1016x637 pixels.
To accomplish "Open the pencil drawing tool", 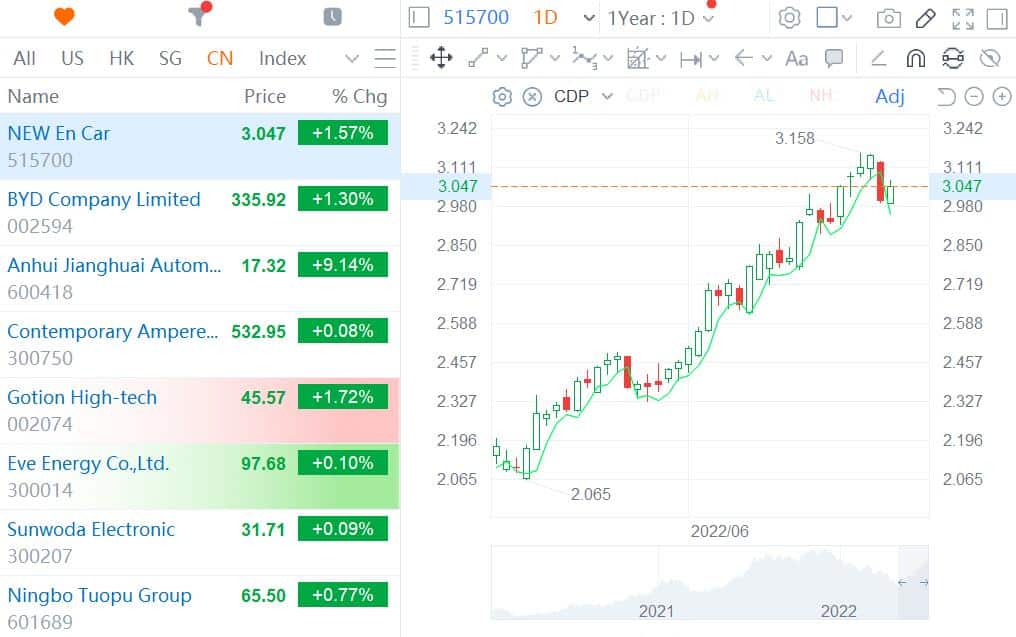I will point(923,18).
